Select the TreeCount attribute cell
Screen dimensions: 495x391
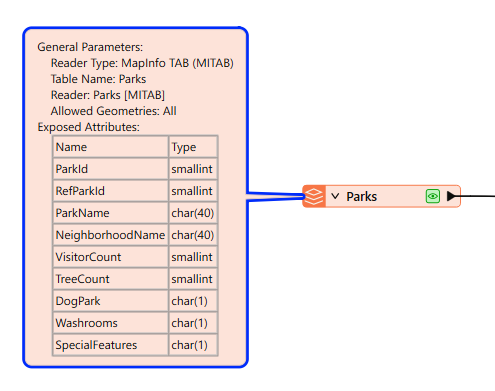[110, 279]
